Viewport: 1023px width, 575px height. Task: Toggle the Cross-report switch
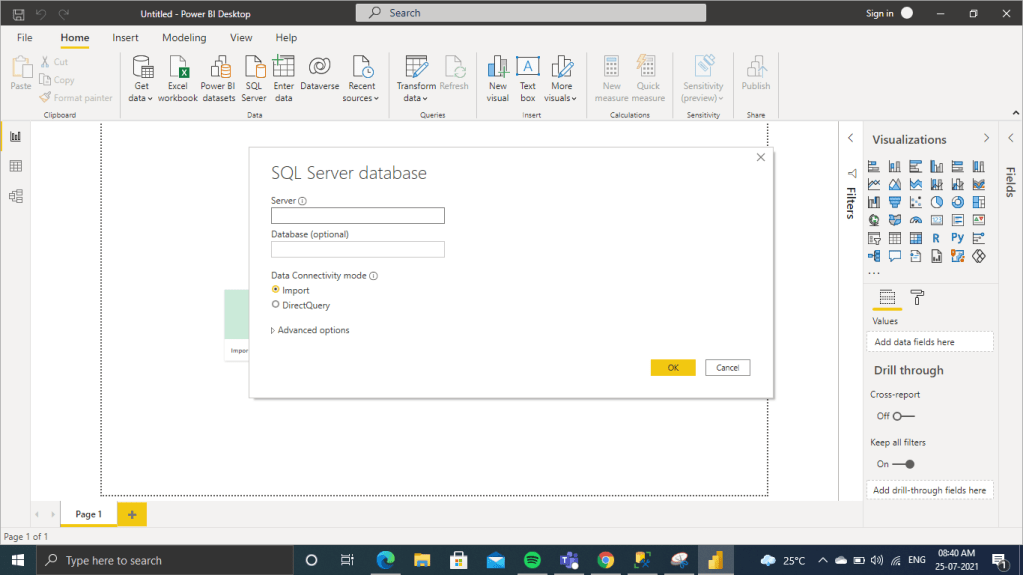coord(904,416)
